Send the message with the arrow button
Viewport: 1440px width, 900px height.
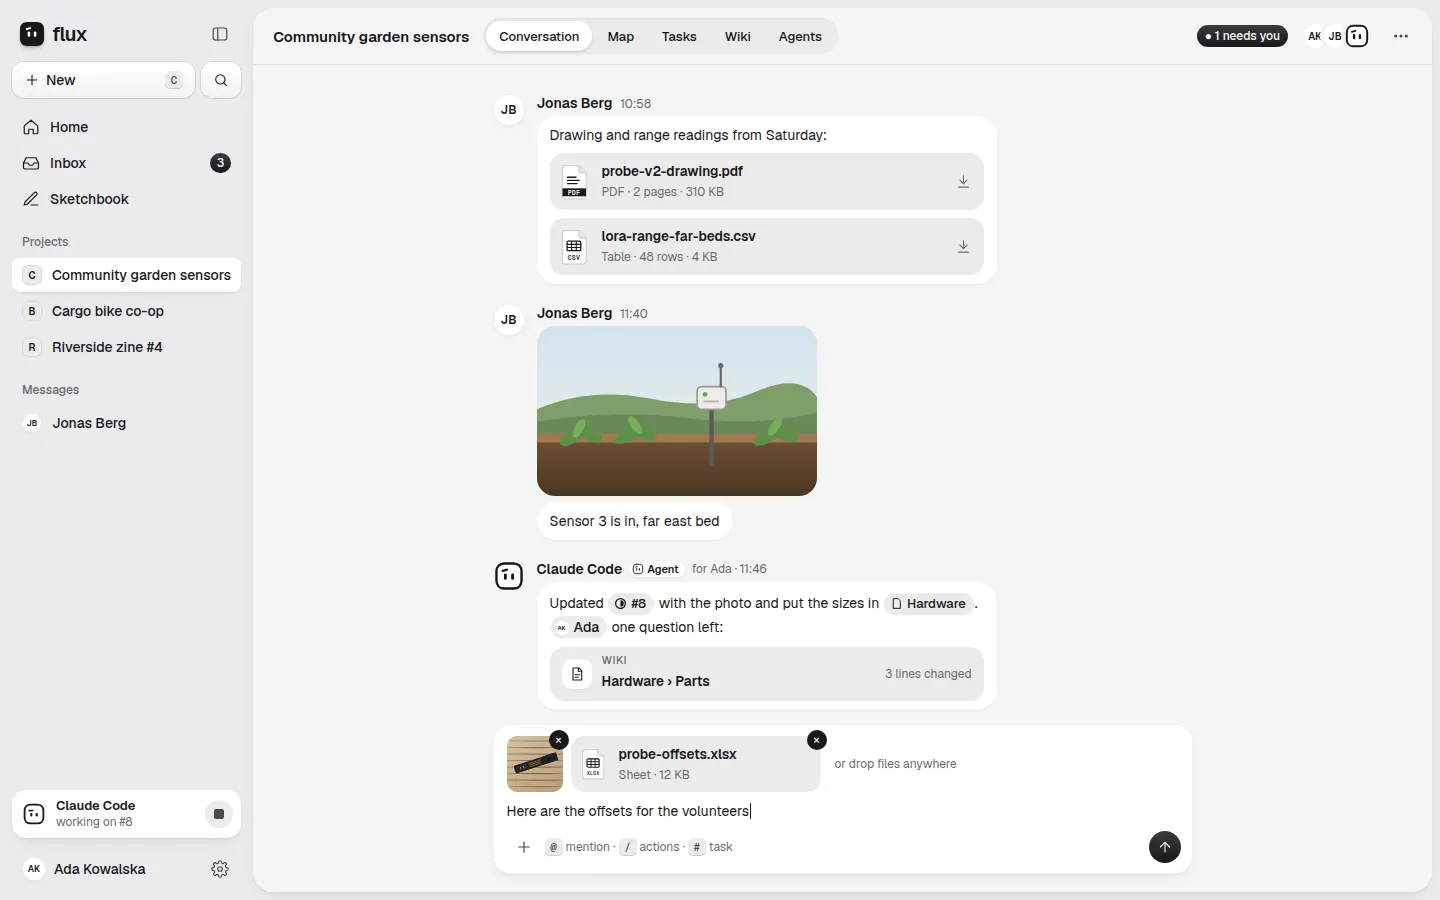click(1164, 847)
